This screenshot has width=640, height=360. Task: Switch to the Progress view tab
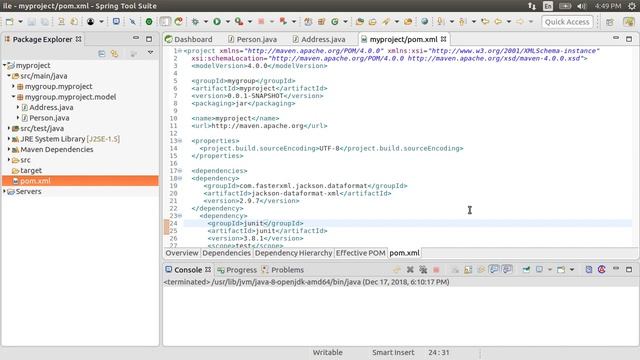pos(237,270)
